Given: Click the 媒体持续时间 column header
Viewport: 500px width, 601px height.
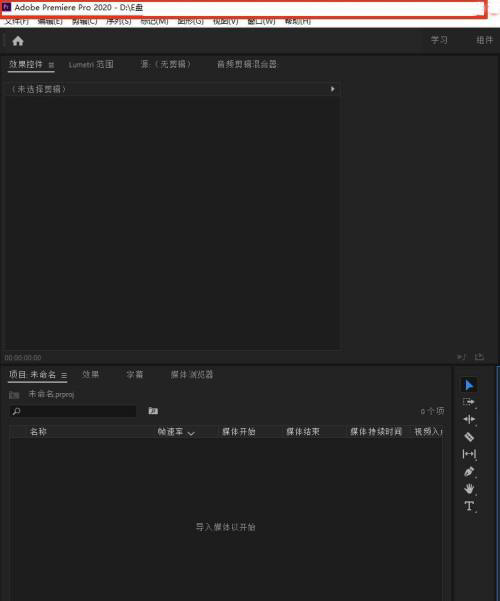Looking at the screenshot, I should [376, 432].
